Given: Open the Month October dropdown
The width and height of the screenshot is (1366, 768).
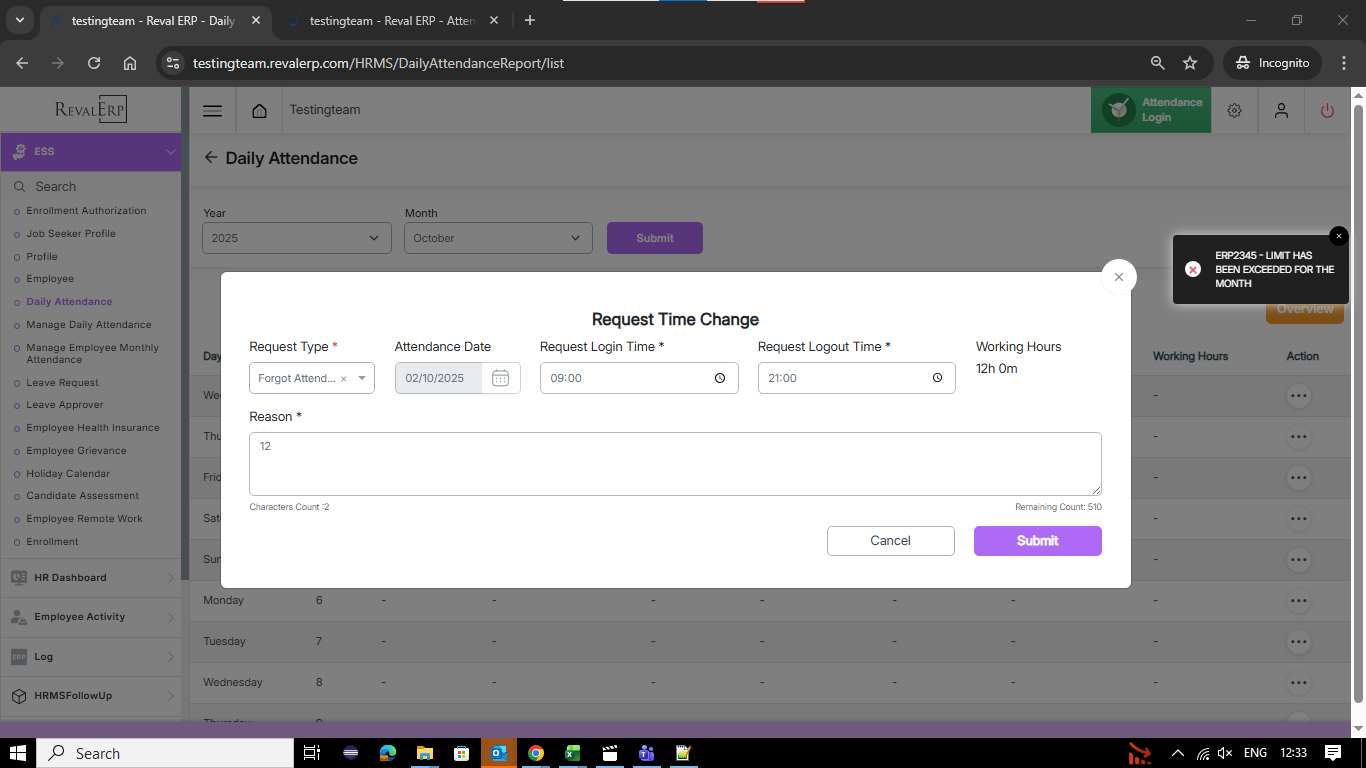Looking at the screenshot, I should (x=498, y=238).
